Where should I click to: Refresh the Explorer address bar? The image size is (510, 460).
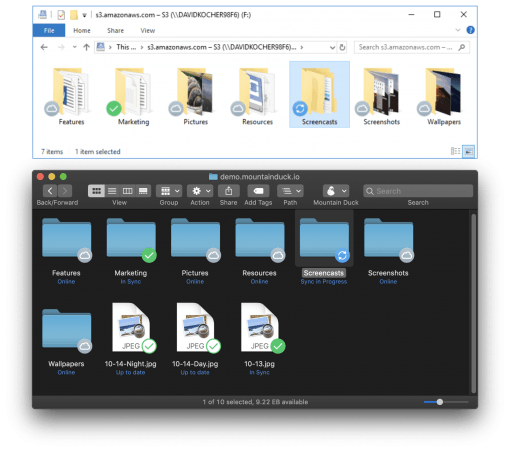pyautogui.click(x=342, y=47)
